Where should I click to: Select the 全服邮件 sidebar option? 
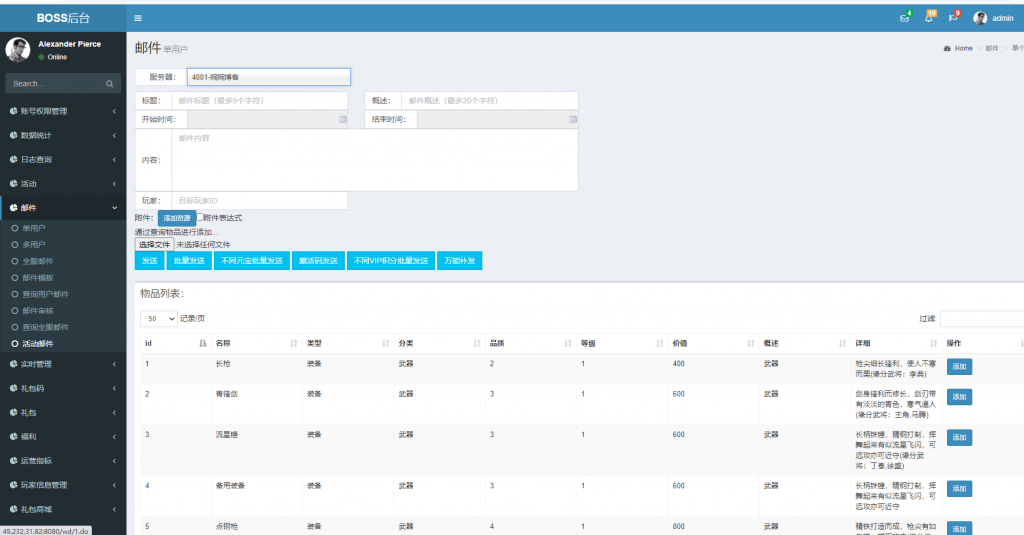pyautogui.click(x=38, y=261)
